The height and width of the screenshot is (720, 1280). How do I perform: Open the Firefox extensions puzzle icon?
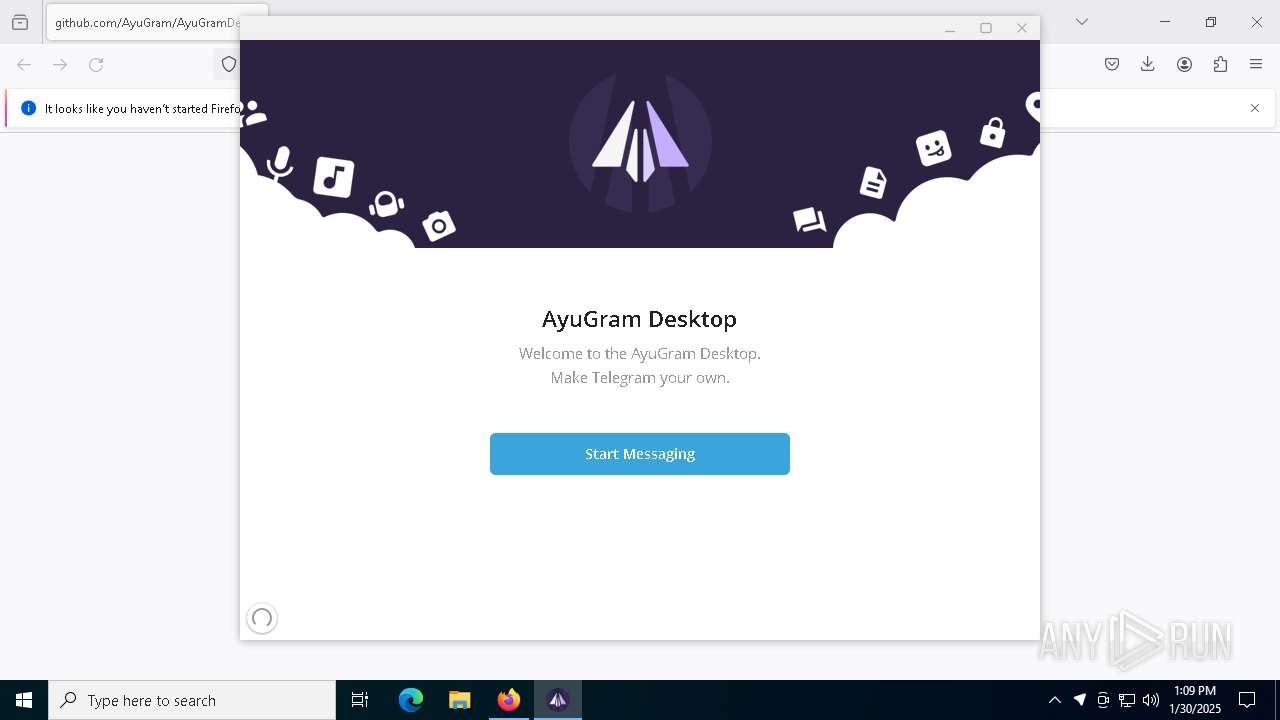(x=1220, y=65)
